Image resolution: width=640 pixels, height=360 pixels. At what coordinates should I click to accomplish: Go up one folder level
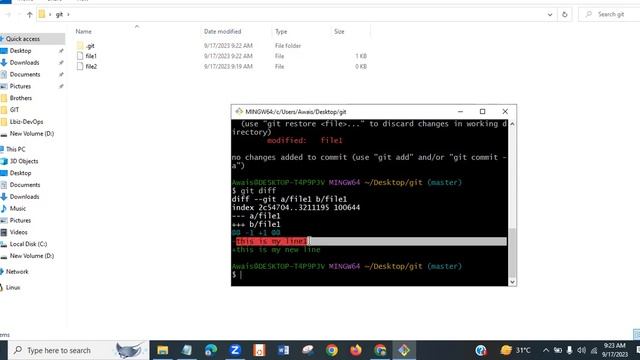click(x=29, y=14)
